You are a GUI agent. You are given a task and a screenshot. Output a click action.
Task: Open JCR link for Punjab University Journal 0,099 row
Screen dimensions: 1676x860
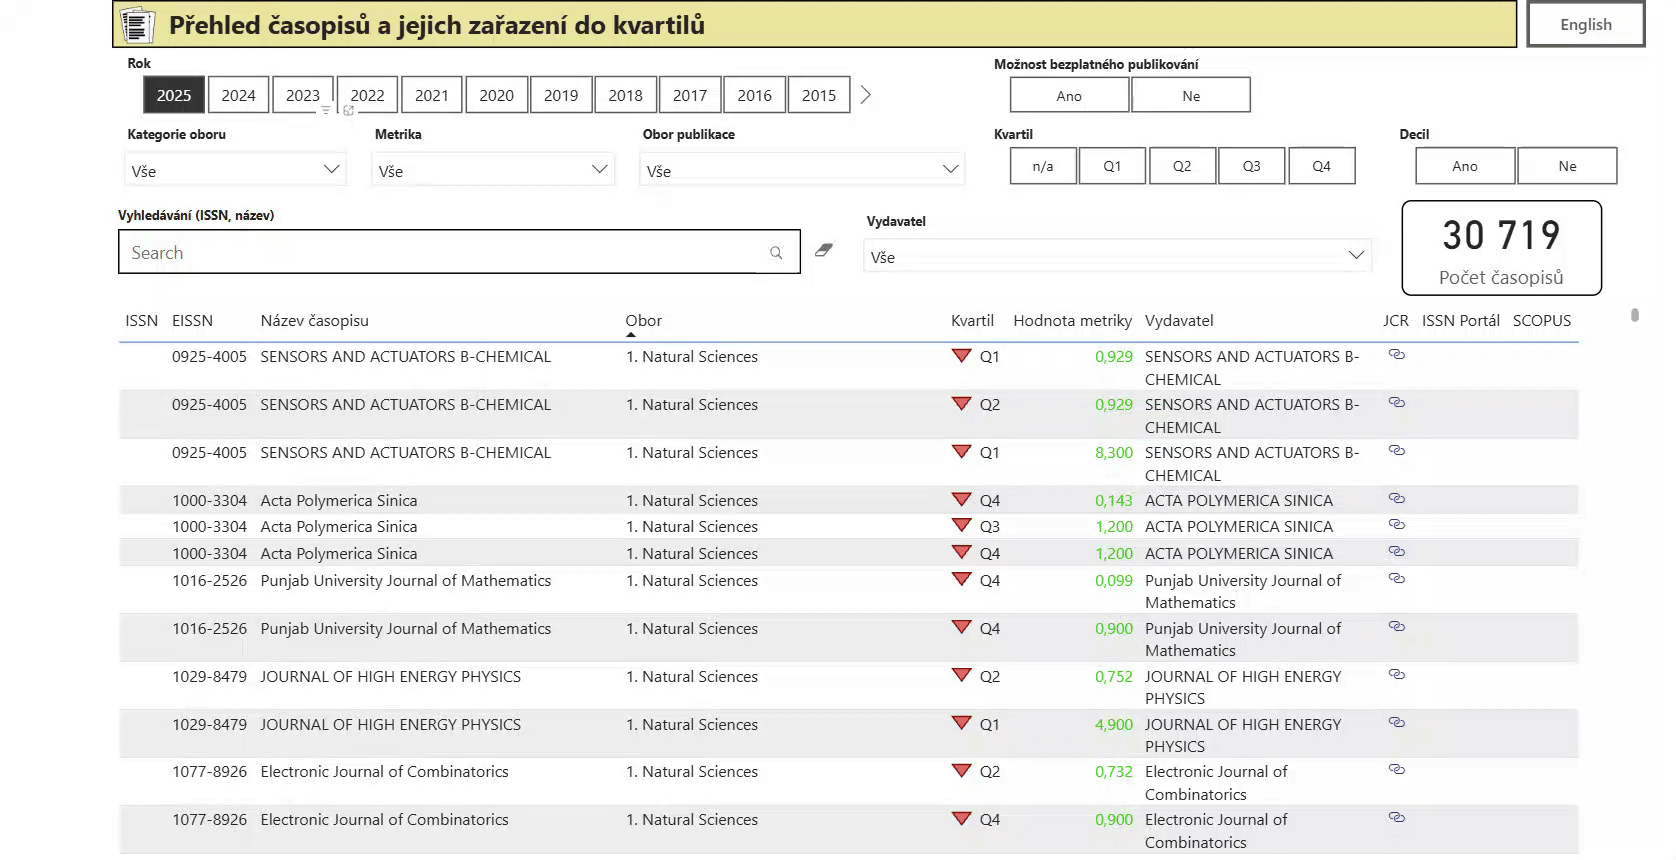(x=1397, y=579)
